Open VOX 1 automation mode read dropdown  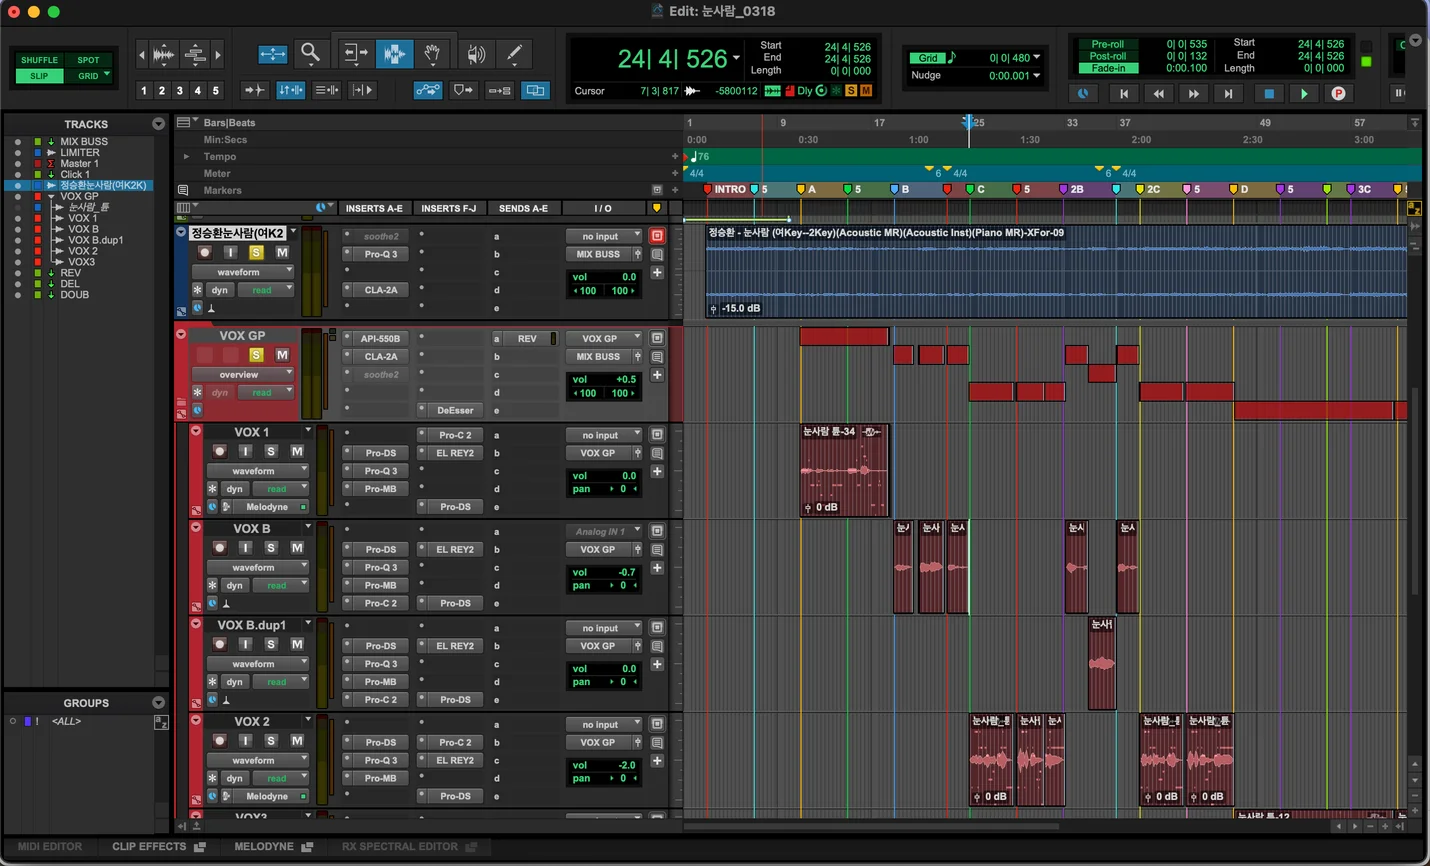coord(281,489)
